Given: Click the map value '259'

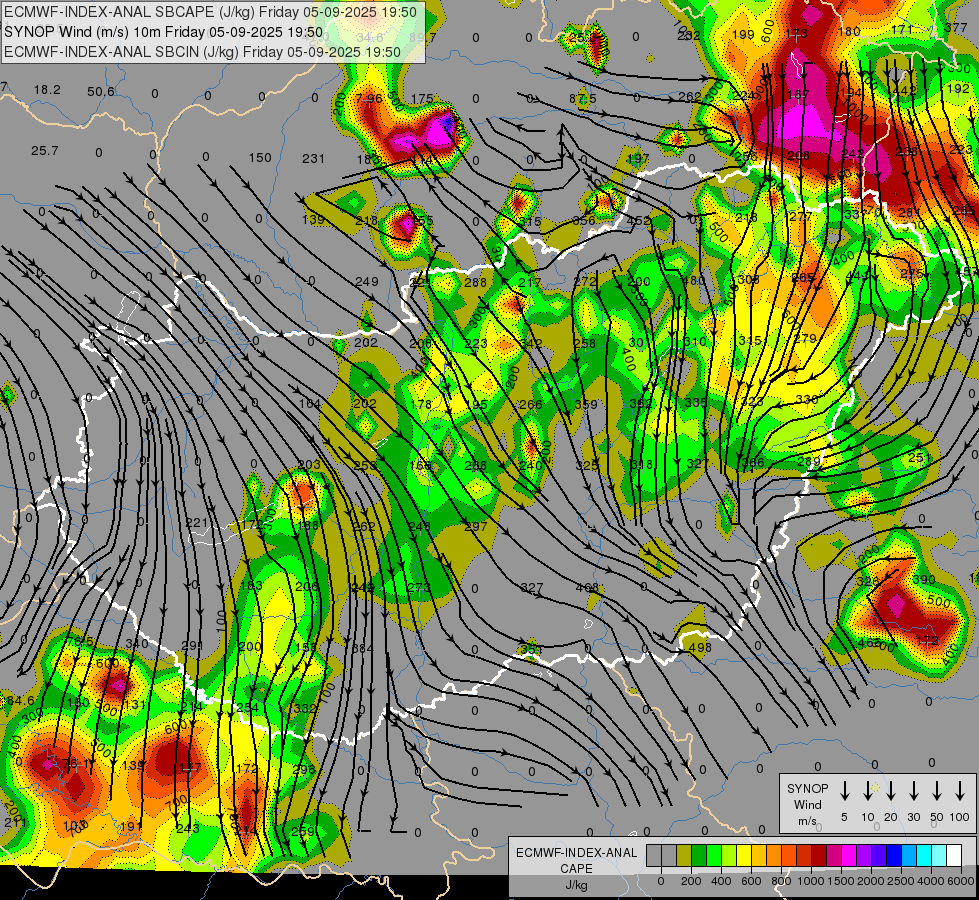Looking at the screenshot, I should (x=303, y=831).
